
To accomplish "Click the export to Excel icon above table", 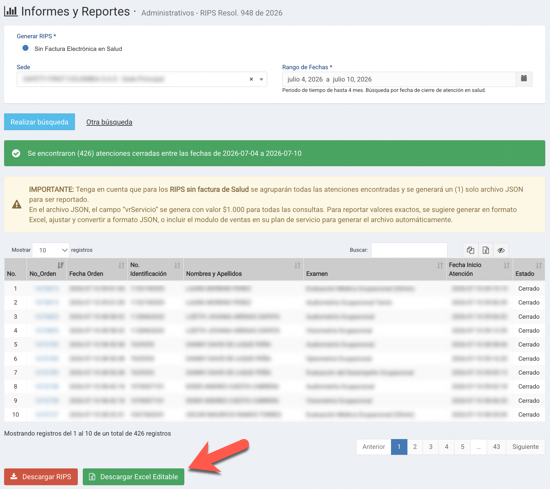I will [x=485, y=250].
